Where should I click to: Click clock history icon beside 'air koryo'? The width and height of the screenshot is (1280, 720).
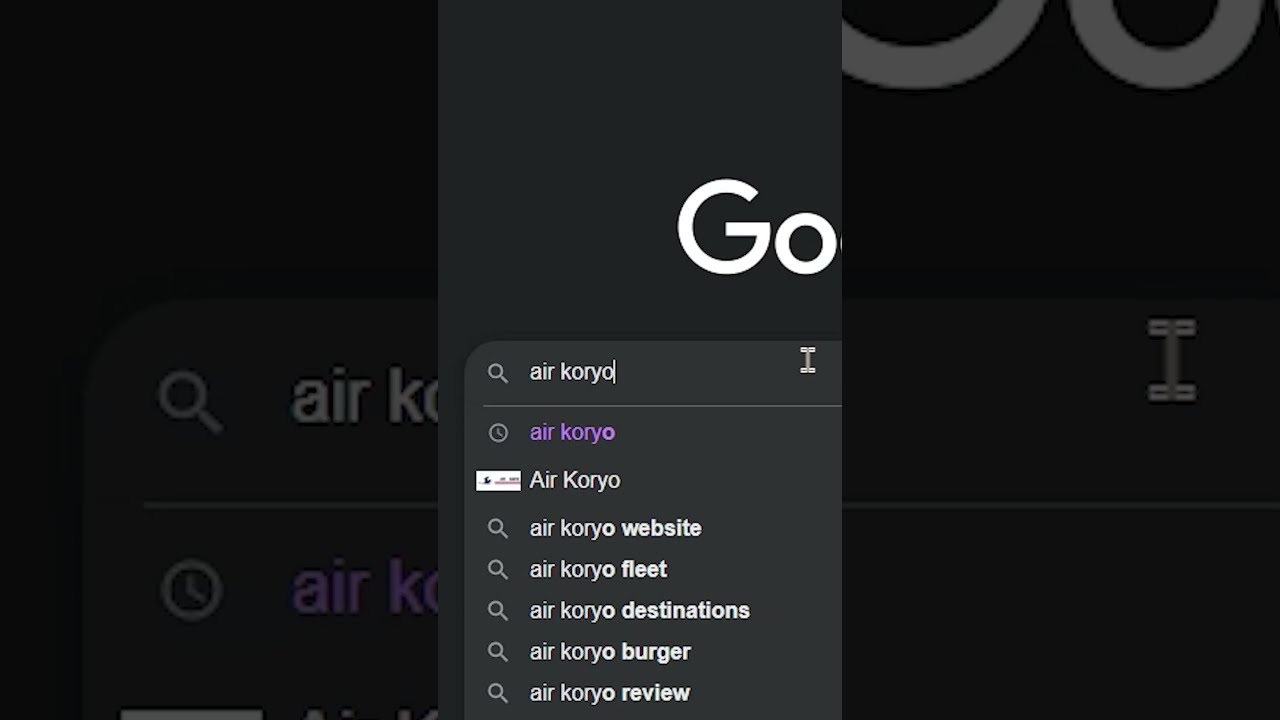tap(498, 433)
